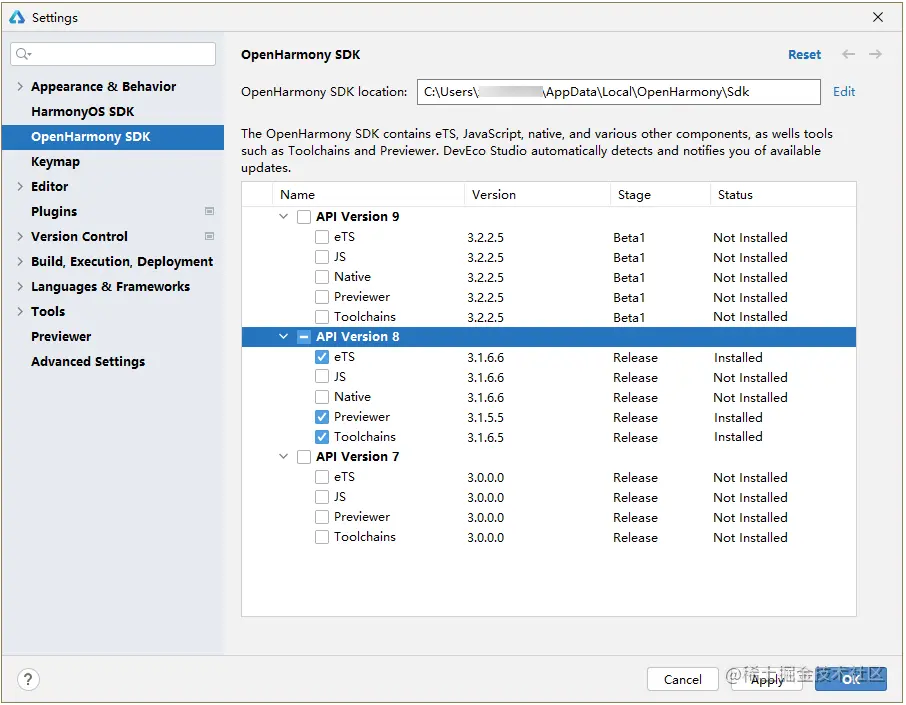The height and width of the screenshot is (705, 906).
Task: Expand the Tools settings node
Action: [x=20, y=311]
